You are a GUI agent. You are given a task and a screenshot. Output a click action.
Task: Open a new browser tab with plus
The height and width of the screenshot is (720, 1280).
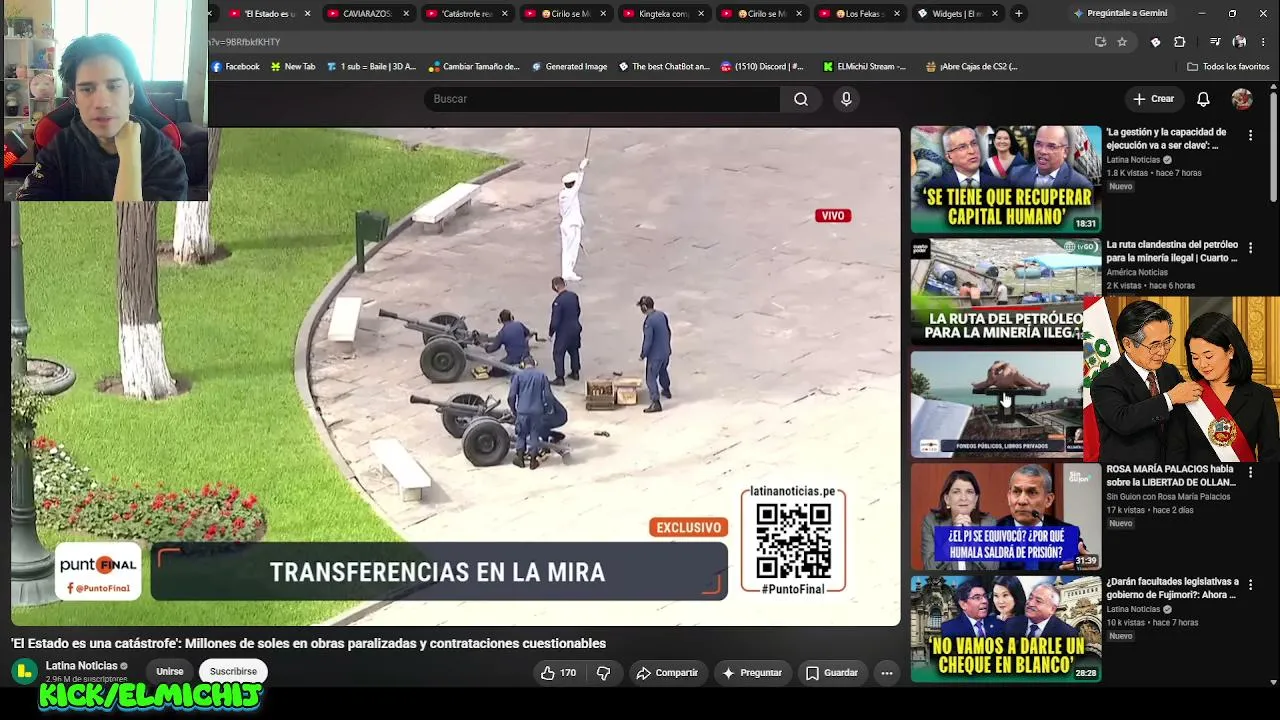tap(1018, 14)
